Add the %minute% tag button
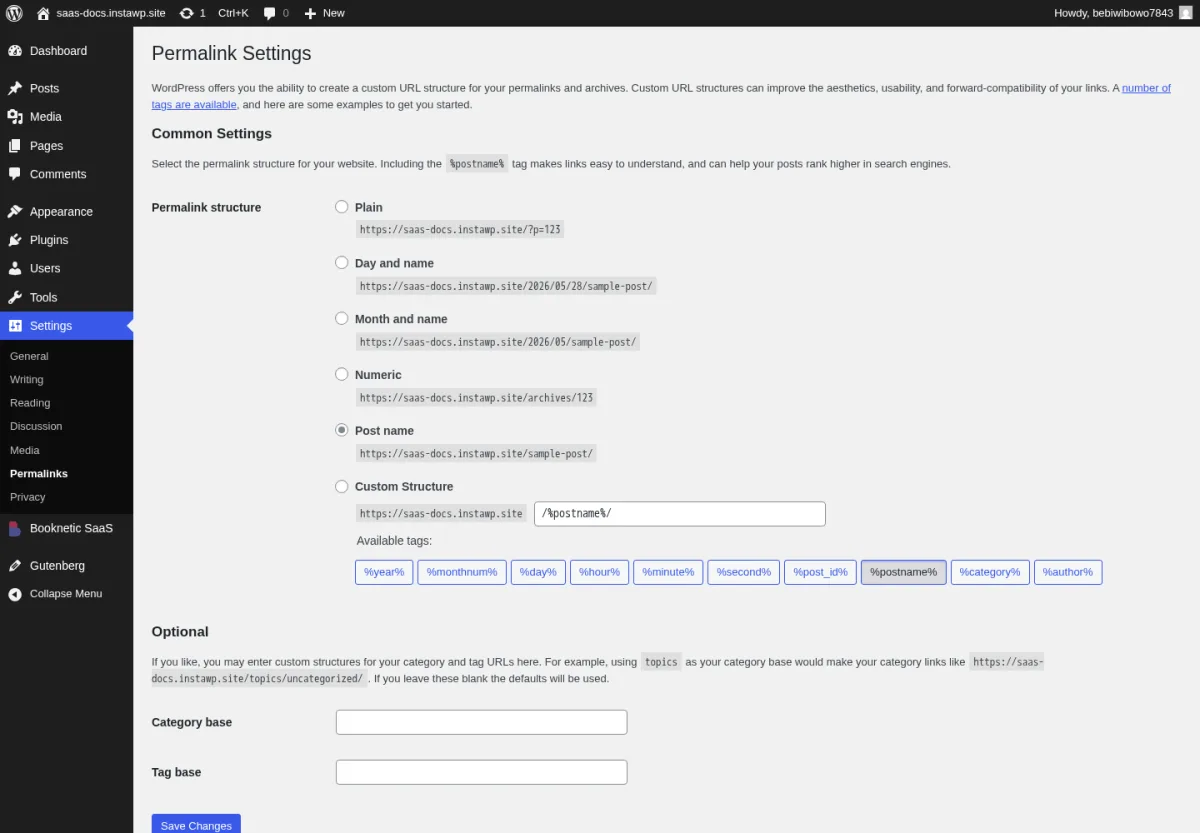 pyautogui.click(x=668, y=572)
